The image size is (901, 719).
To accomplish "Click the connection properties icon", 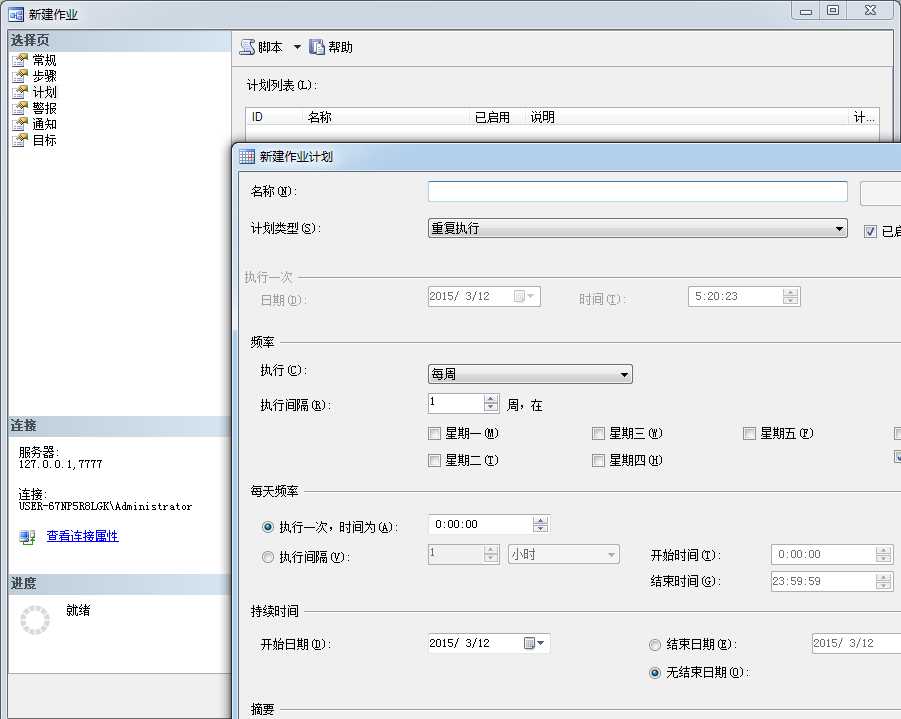I will [27, 537].
